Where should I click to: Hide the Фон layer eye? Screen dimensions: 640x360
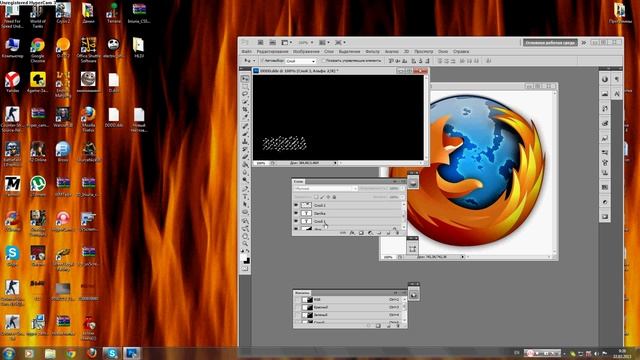click(296, 228)
